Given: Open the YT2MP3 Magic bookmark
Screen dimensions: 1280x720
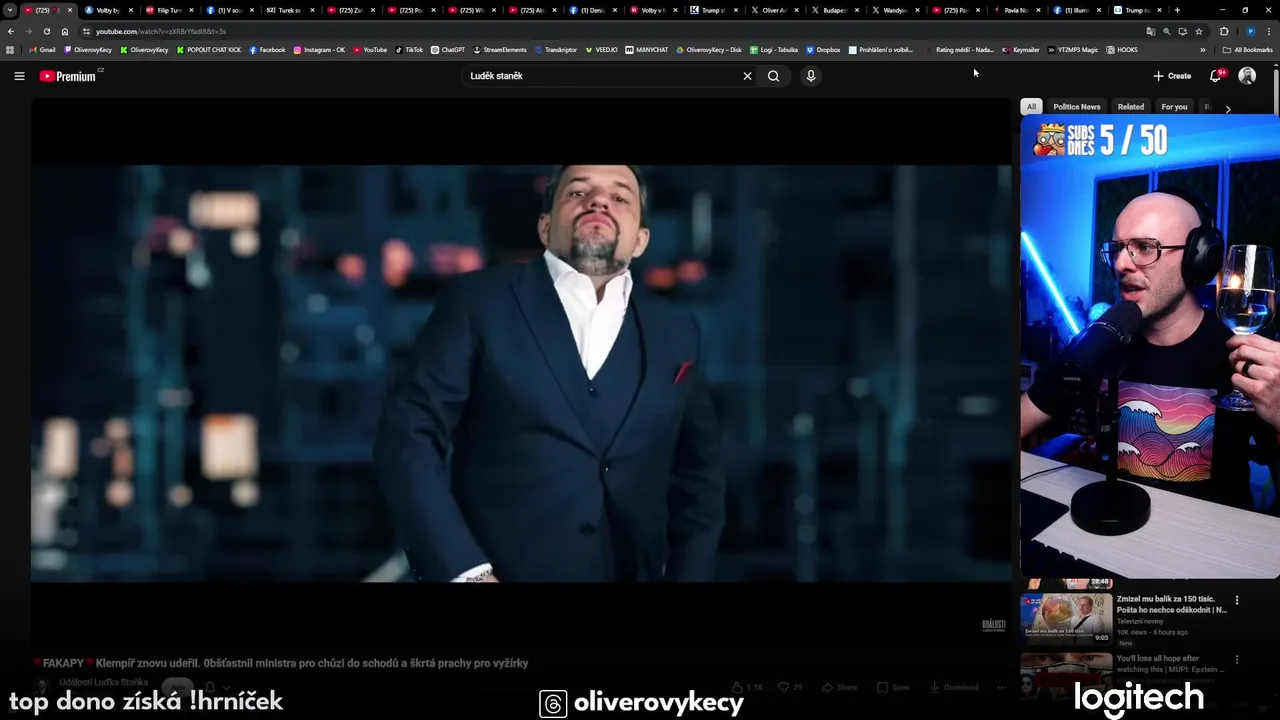Looking at the screenshot, I should point(1073,49).
